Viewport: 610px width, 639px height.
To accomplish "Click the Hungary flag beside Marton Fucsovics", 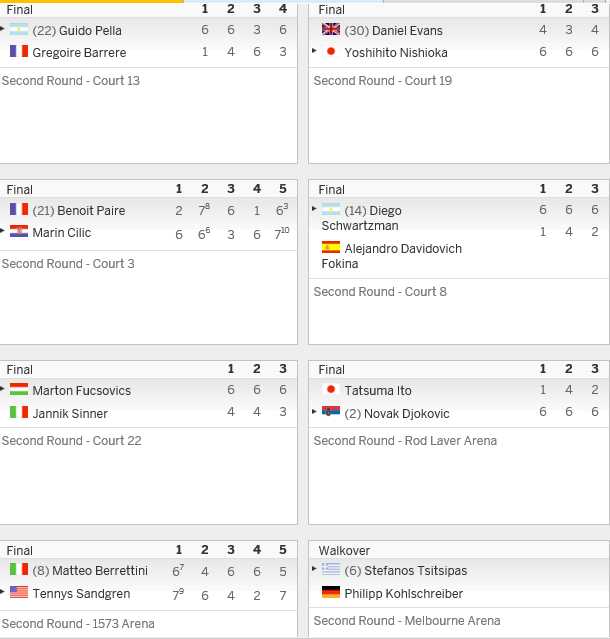I will pyautogui.click(x=19, y=389).
